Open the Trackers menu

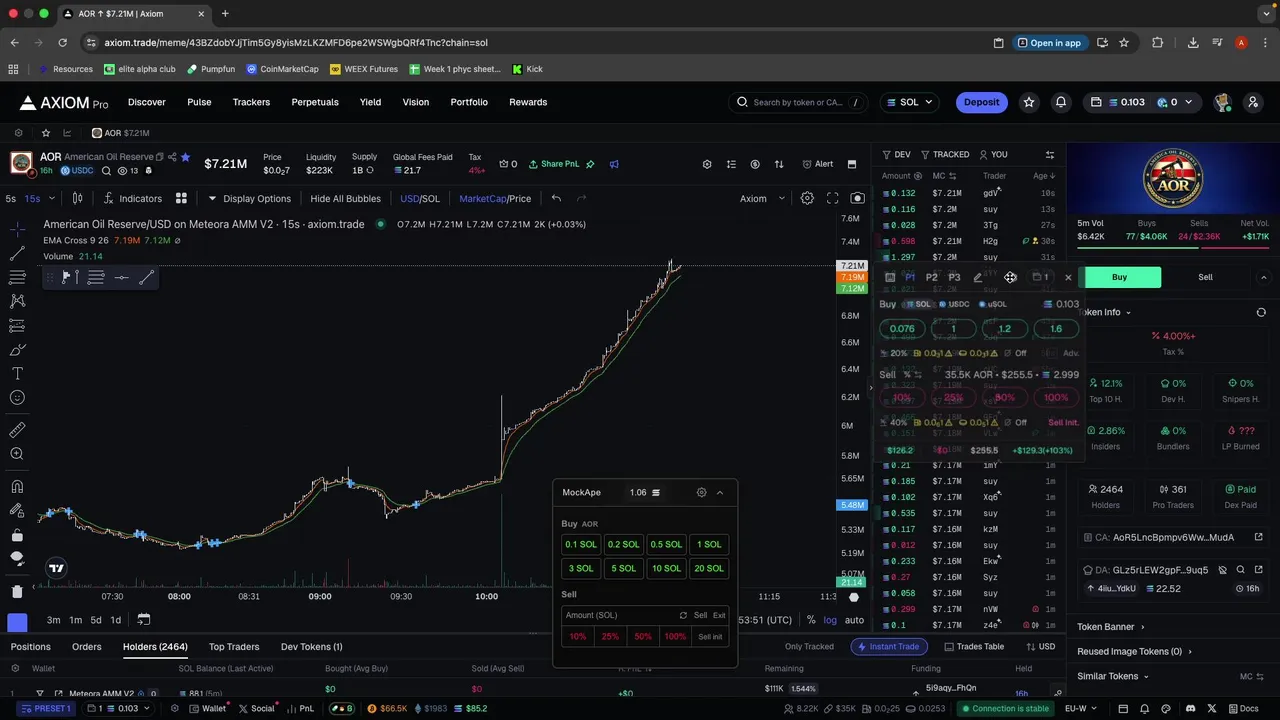click(x=251, y=102)
